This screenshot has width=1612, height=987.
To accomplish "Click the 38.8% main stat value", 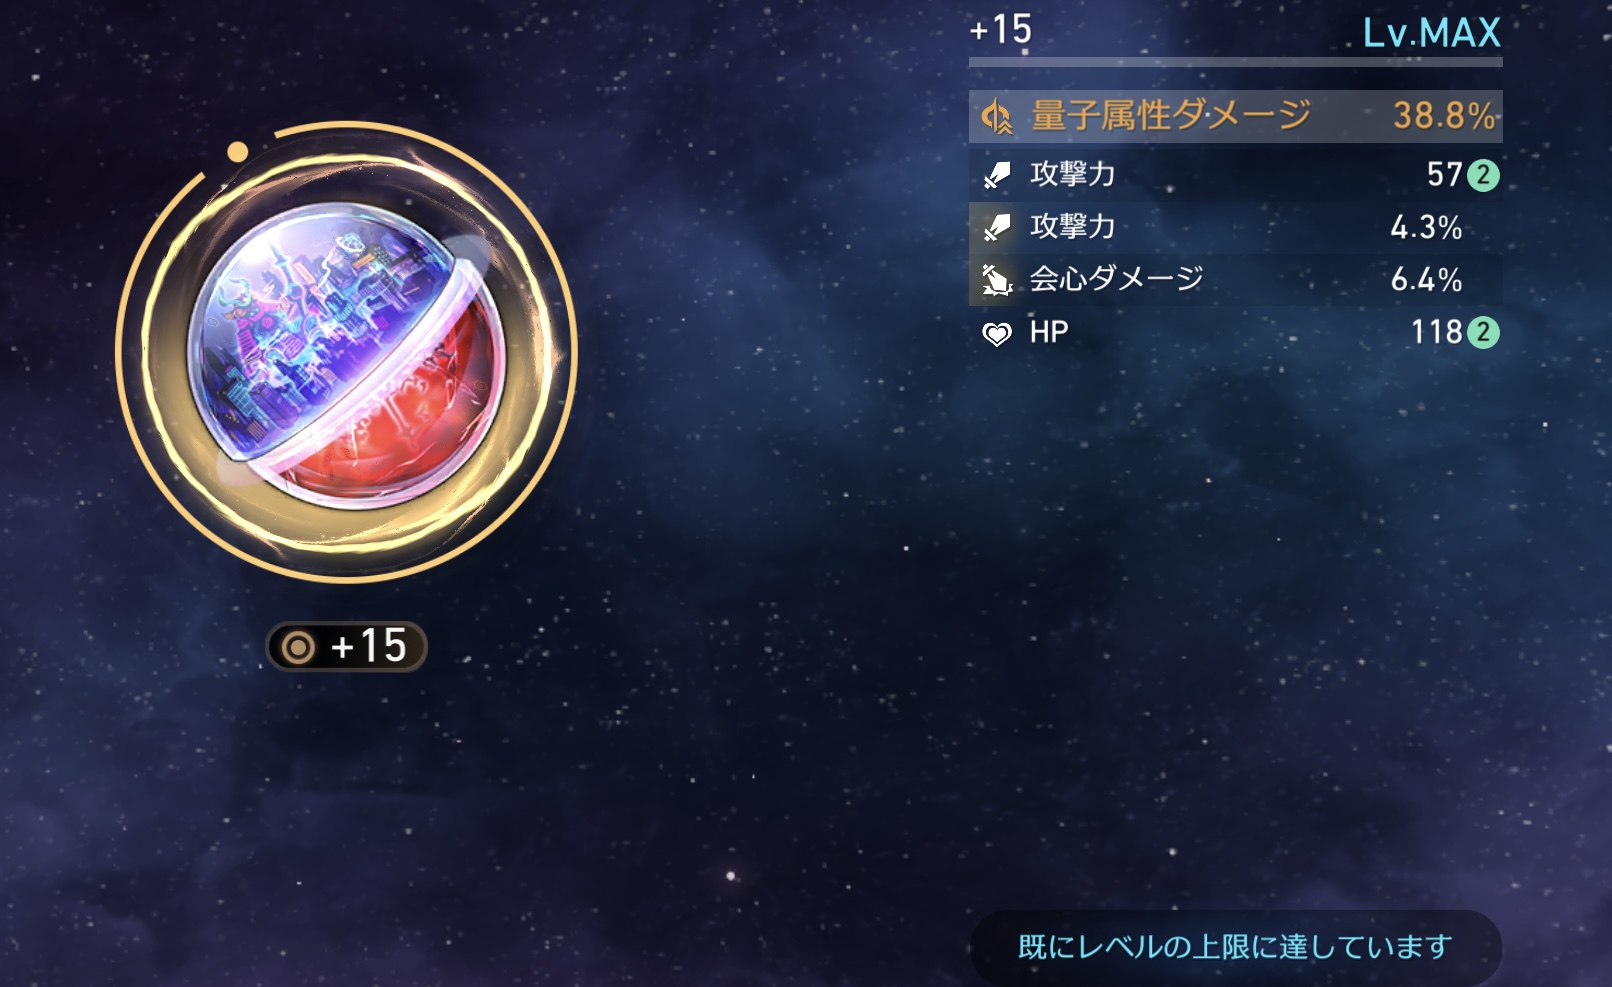I will pos(1445,116).
